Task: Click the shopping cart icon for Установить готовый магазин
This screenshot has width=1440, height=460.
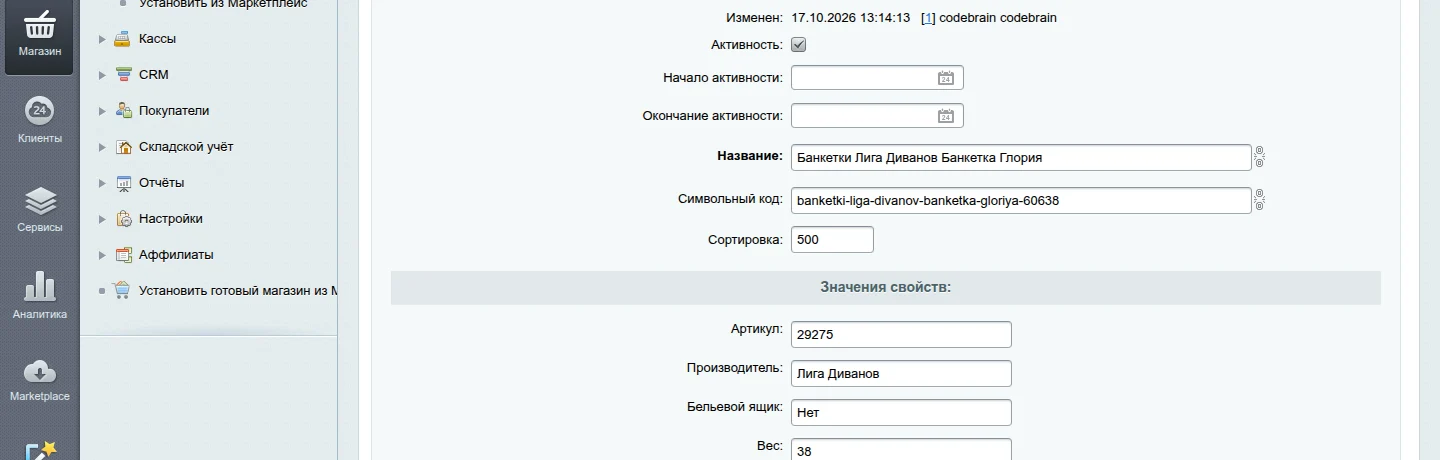Action: (x=123, y=291)
